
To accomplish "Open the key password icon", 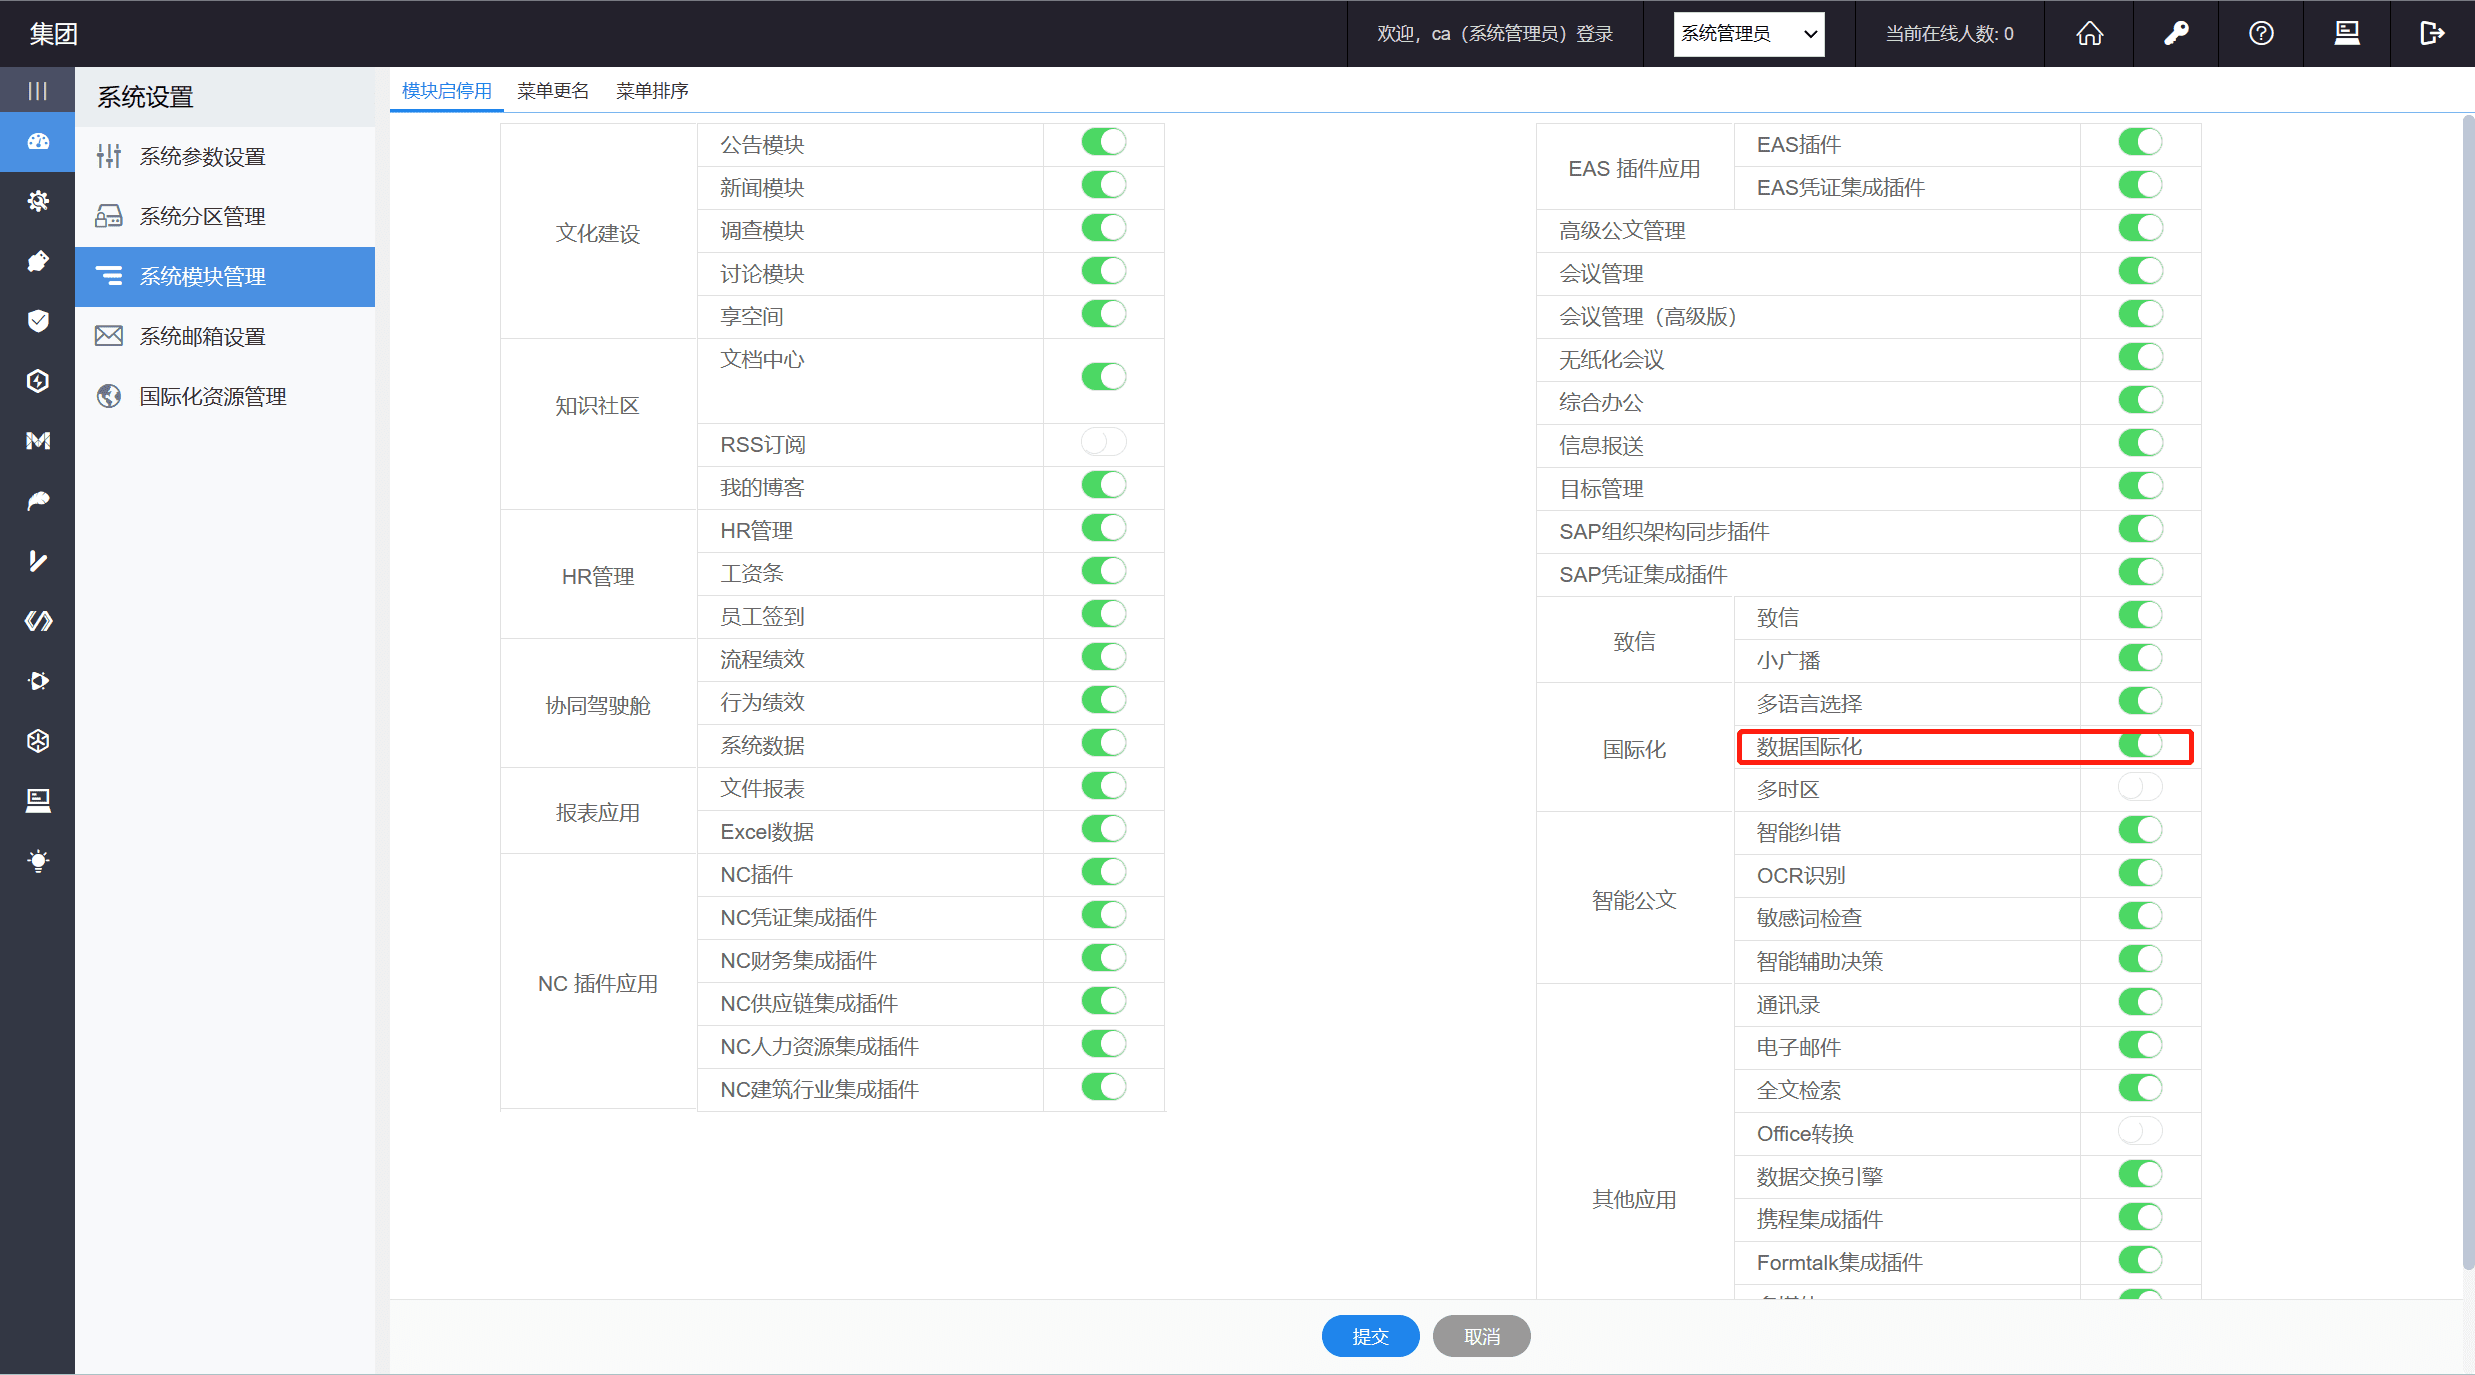I will point(2176,34).
